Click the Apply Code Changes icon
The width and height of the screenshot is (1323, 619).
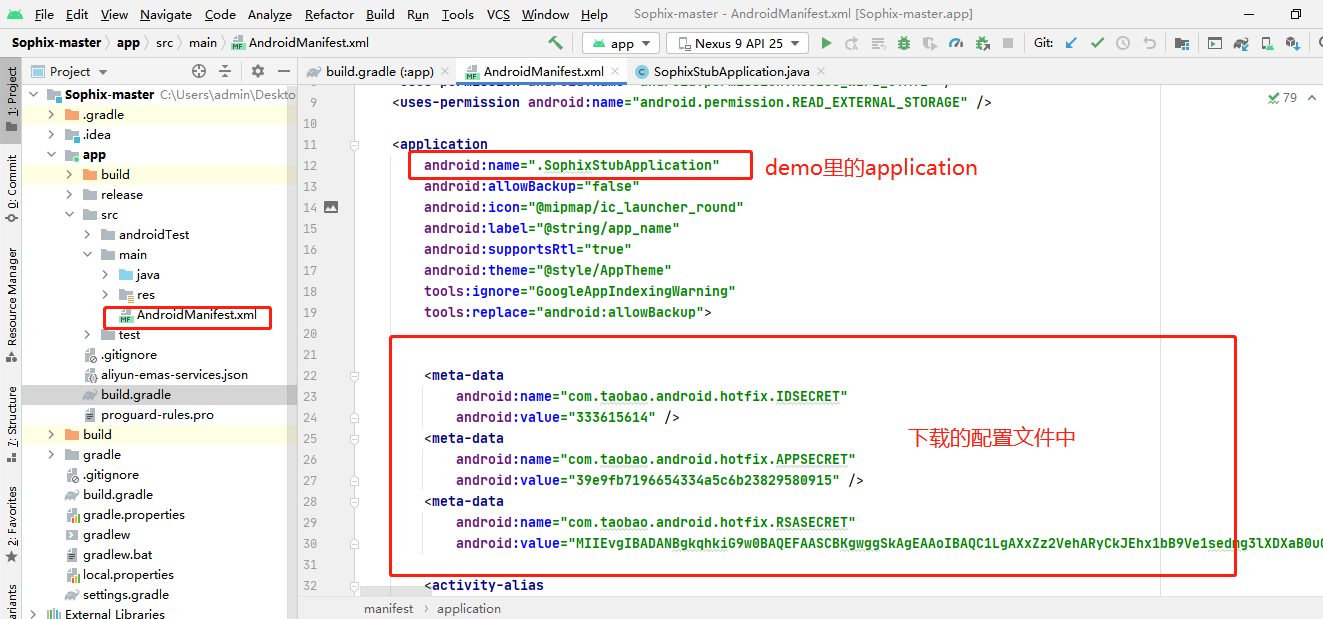[878, 43]
